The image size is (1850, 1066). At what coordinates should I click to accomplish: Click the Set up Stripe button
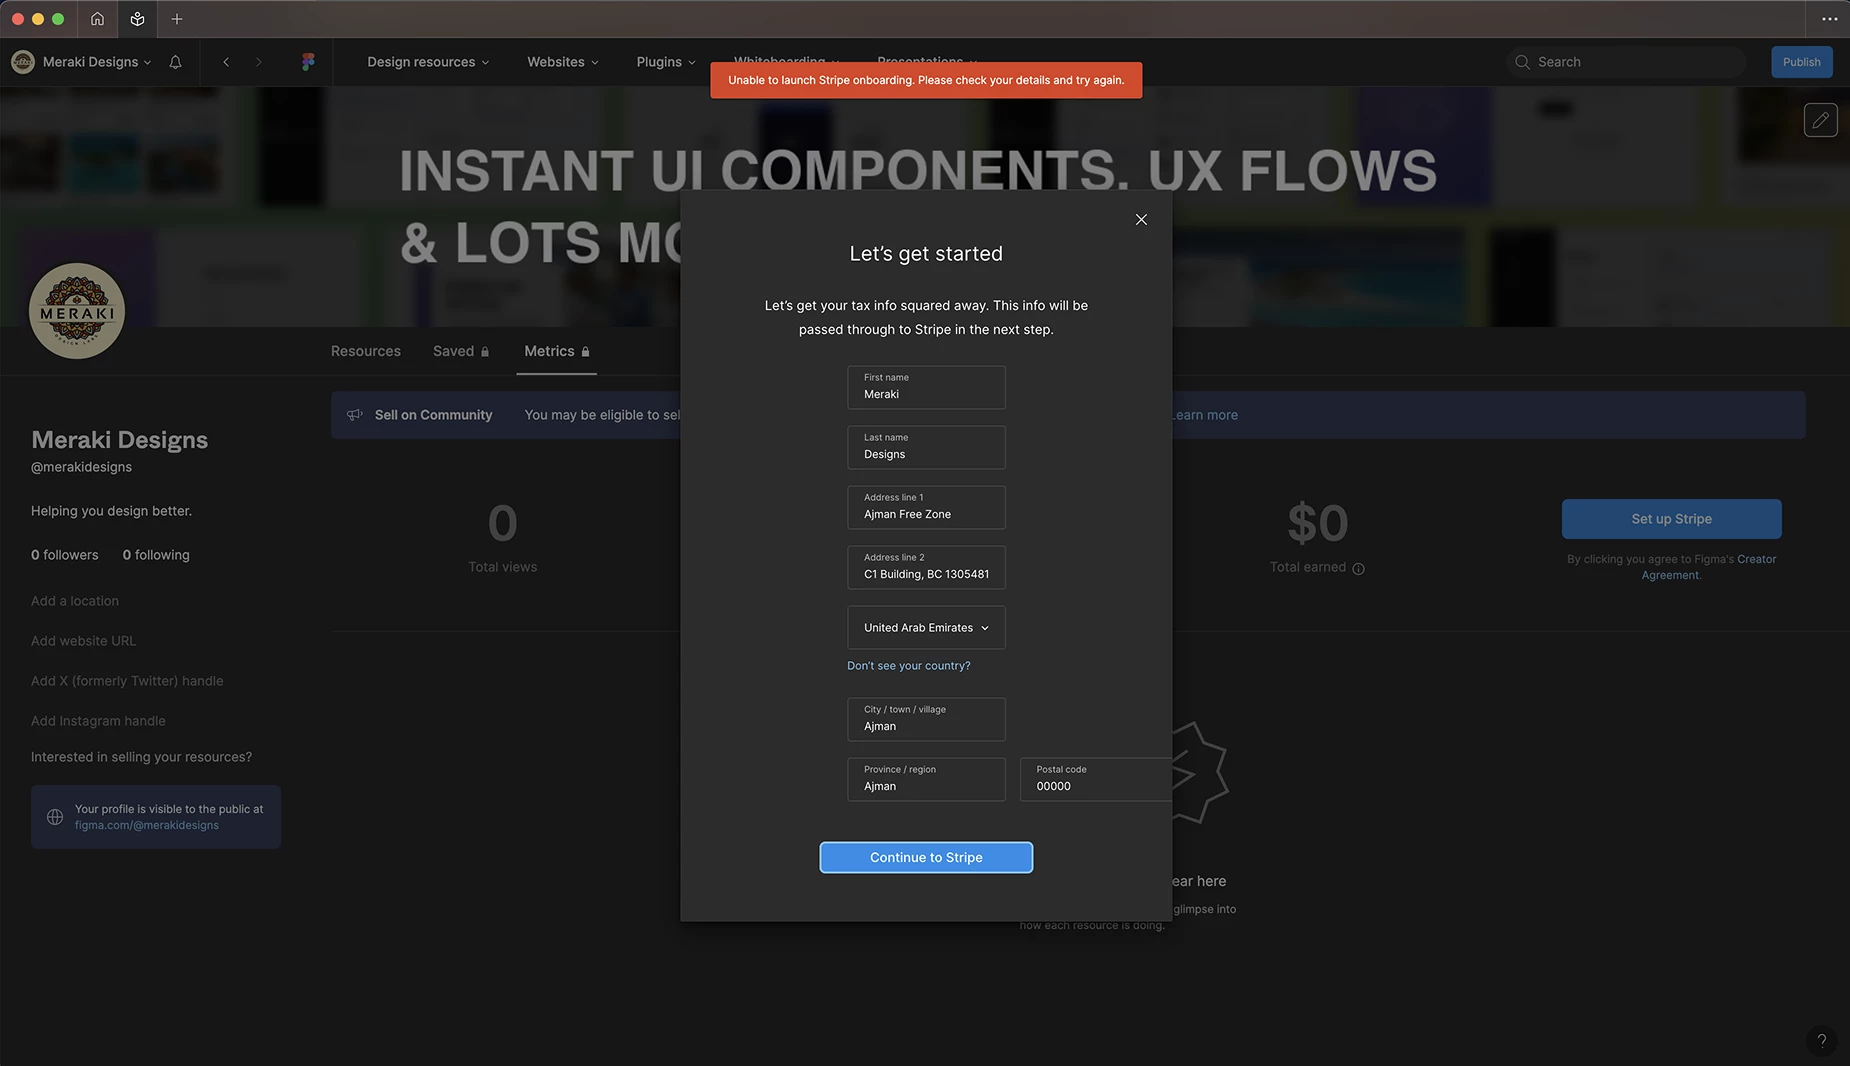point(1671,519)
